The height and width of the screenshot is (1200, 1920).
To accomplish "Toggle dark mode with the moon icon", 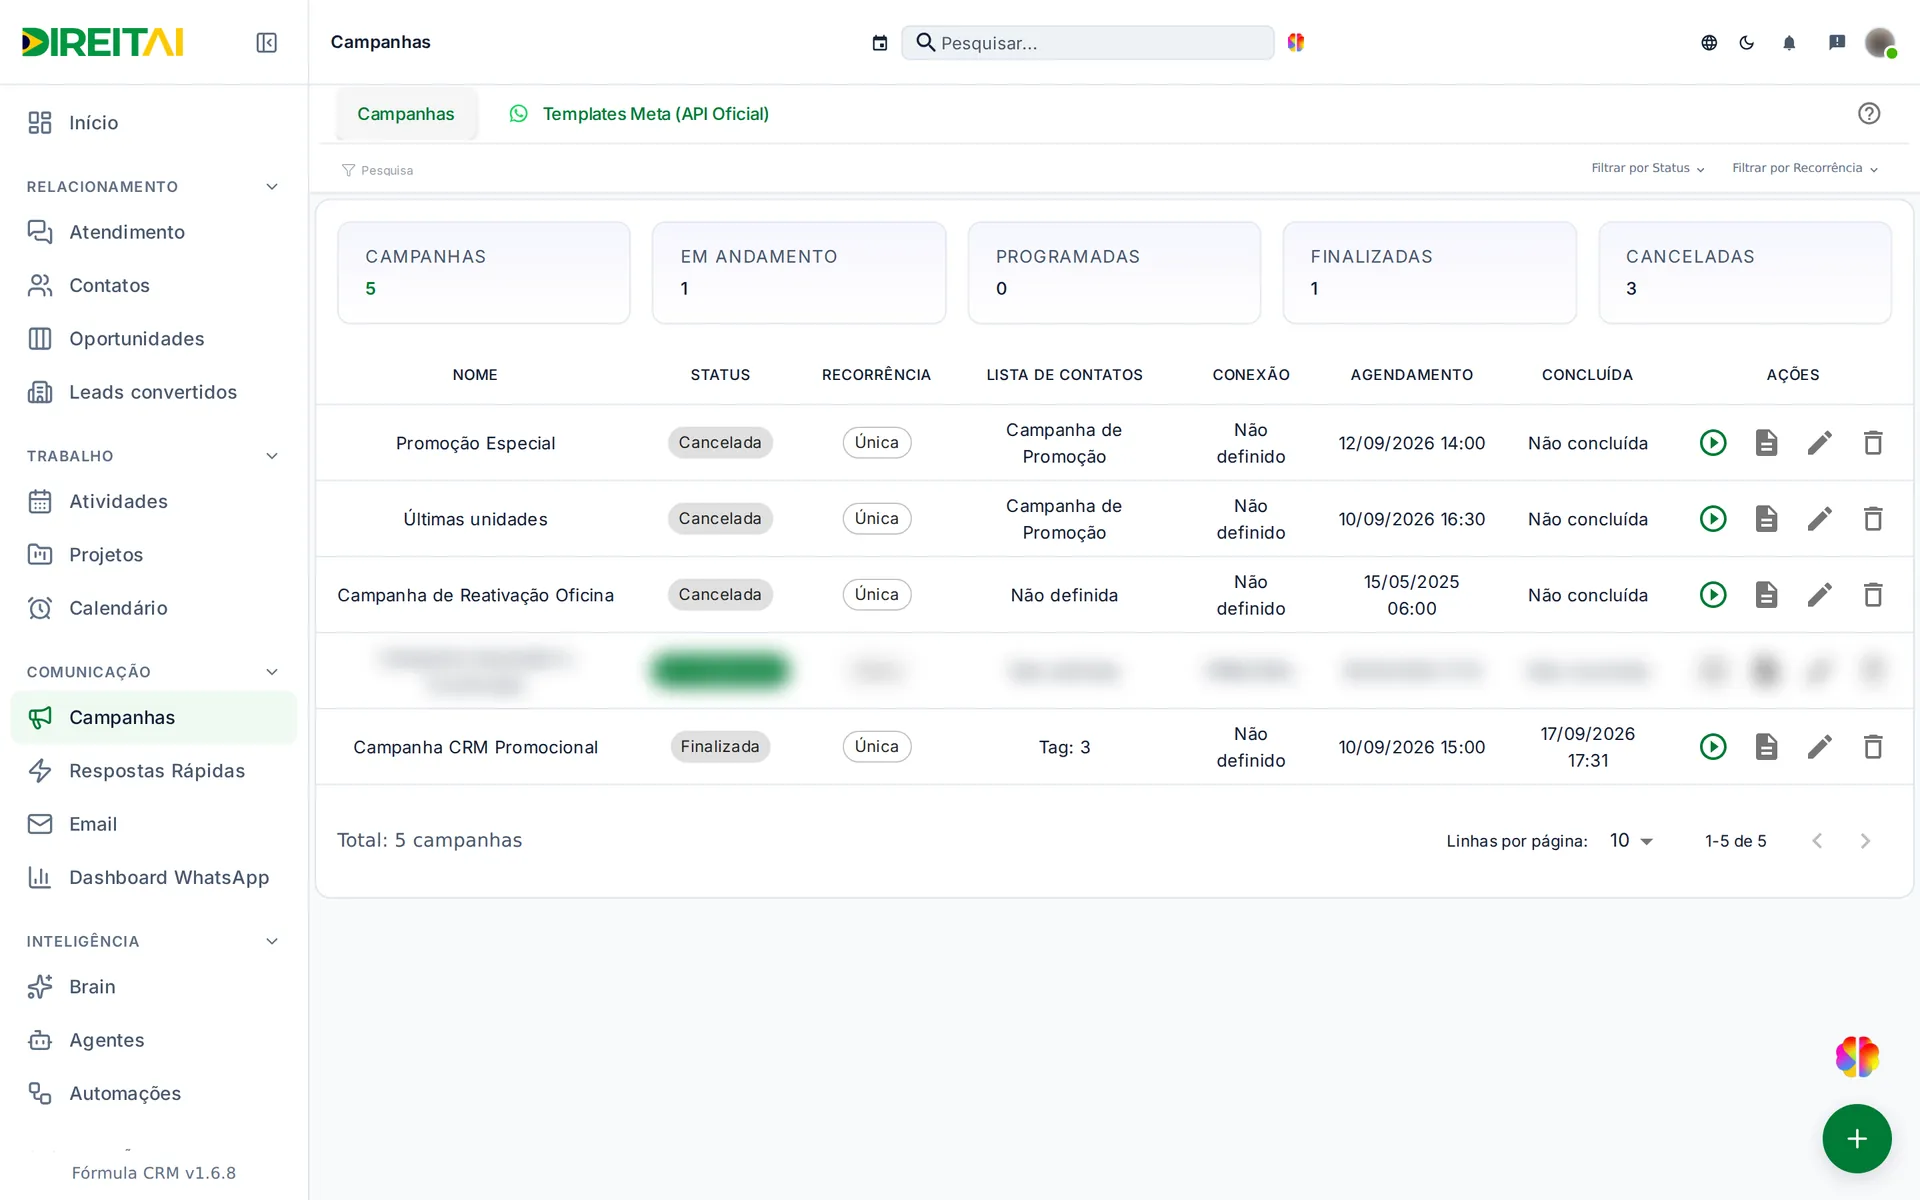I will pyautogui.click(x=1747, y=42).
